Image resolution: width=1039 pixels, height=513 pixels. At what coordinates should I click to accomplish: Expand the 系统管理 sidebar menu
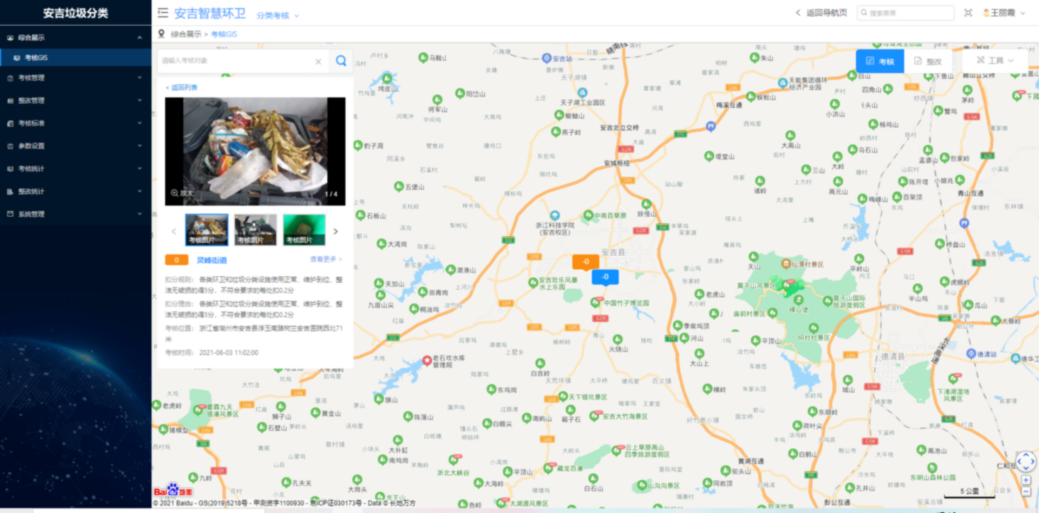pyautogui.click(x=75, y=214)
